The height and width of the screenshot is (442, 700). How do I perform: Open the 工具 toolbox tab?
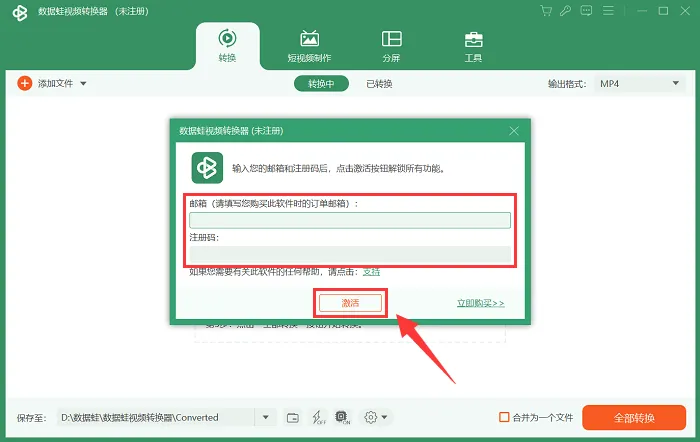click(x=473, y=47)
